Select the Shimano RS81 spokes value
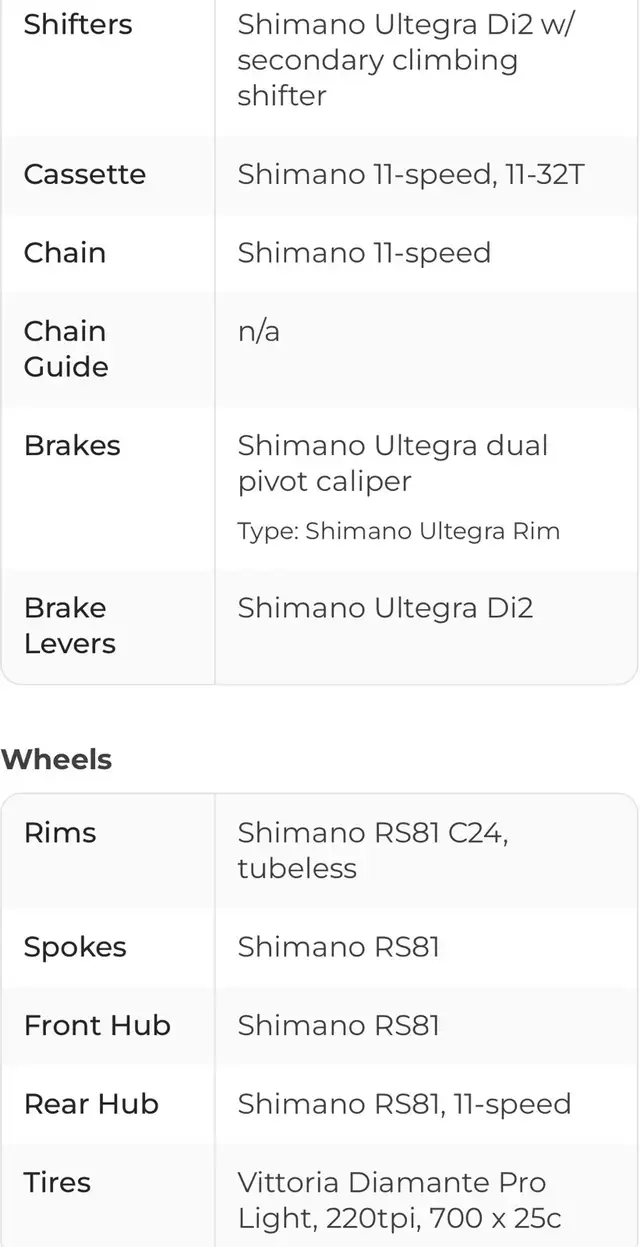Image resolution: width=640 pixels, height=1247 pixels. 338,947
